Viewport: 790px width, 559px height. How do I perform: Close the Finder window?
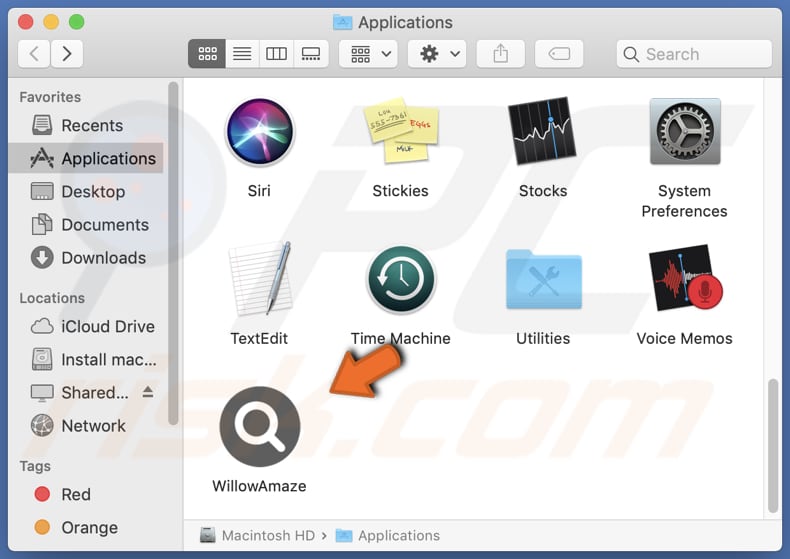[x=26, y=22]
